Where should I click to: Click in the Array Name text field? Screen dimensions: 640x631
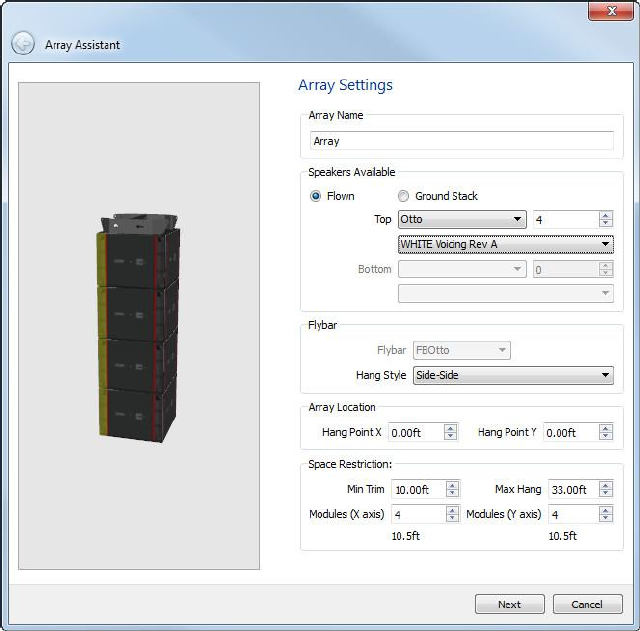click(x=461, y=141)
